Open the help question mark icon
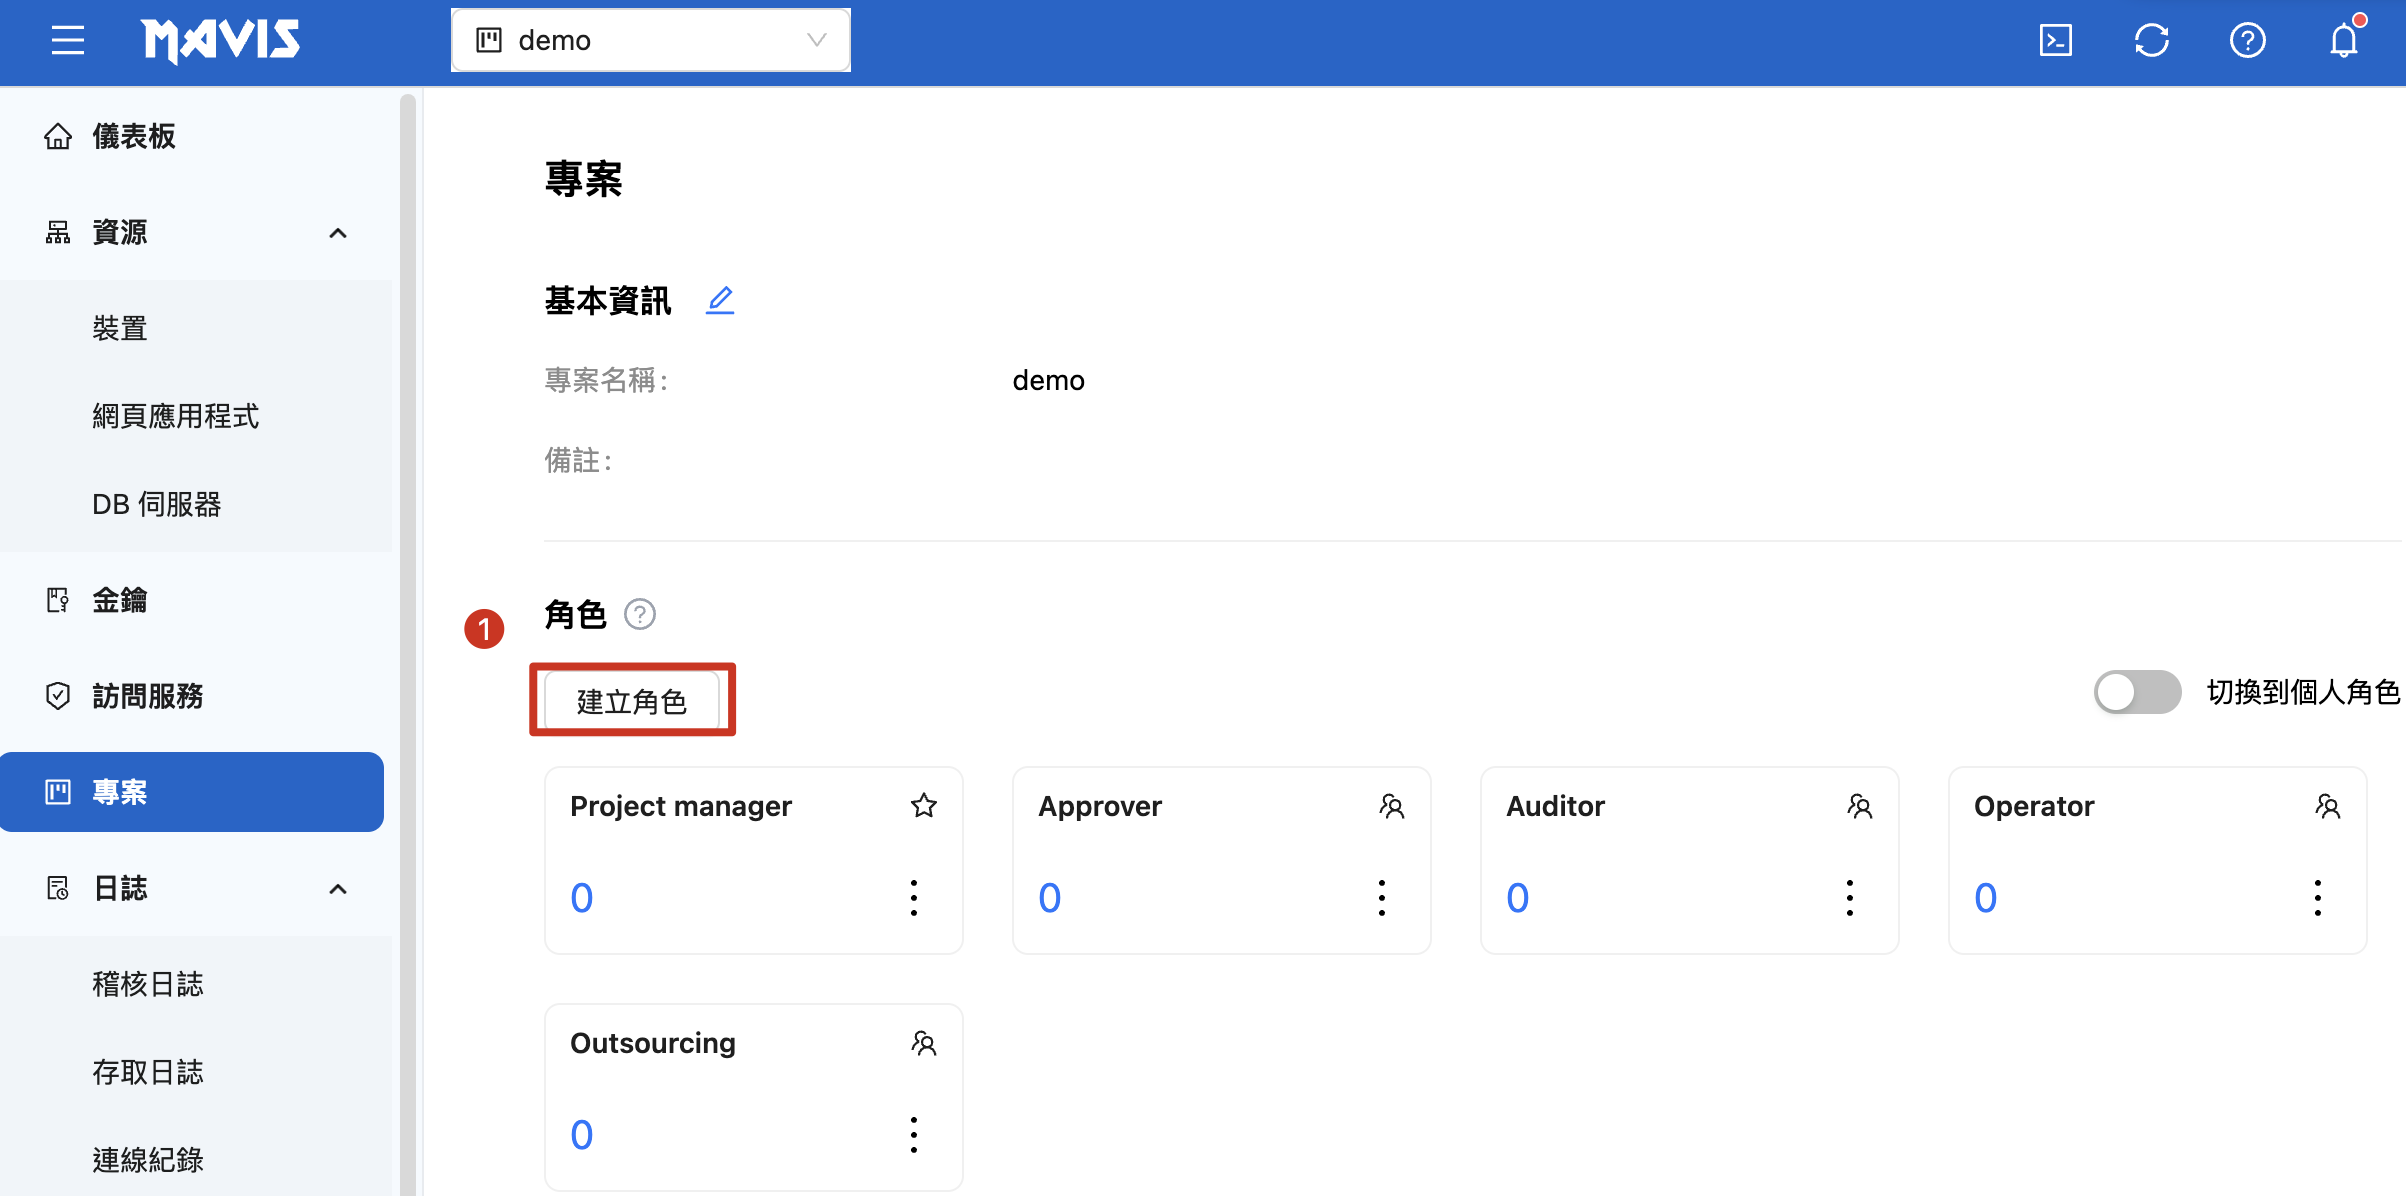 [2247, 41]
